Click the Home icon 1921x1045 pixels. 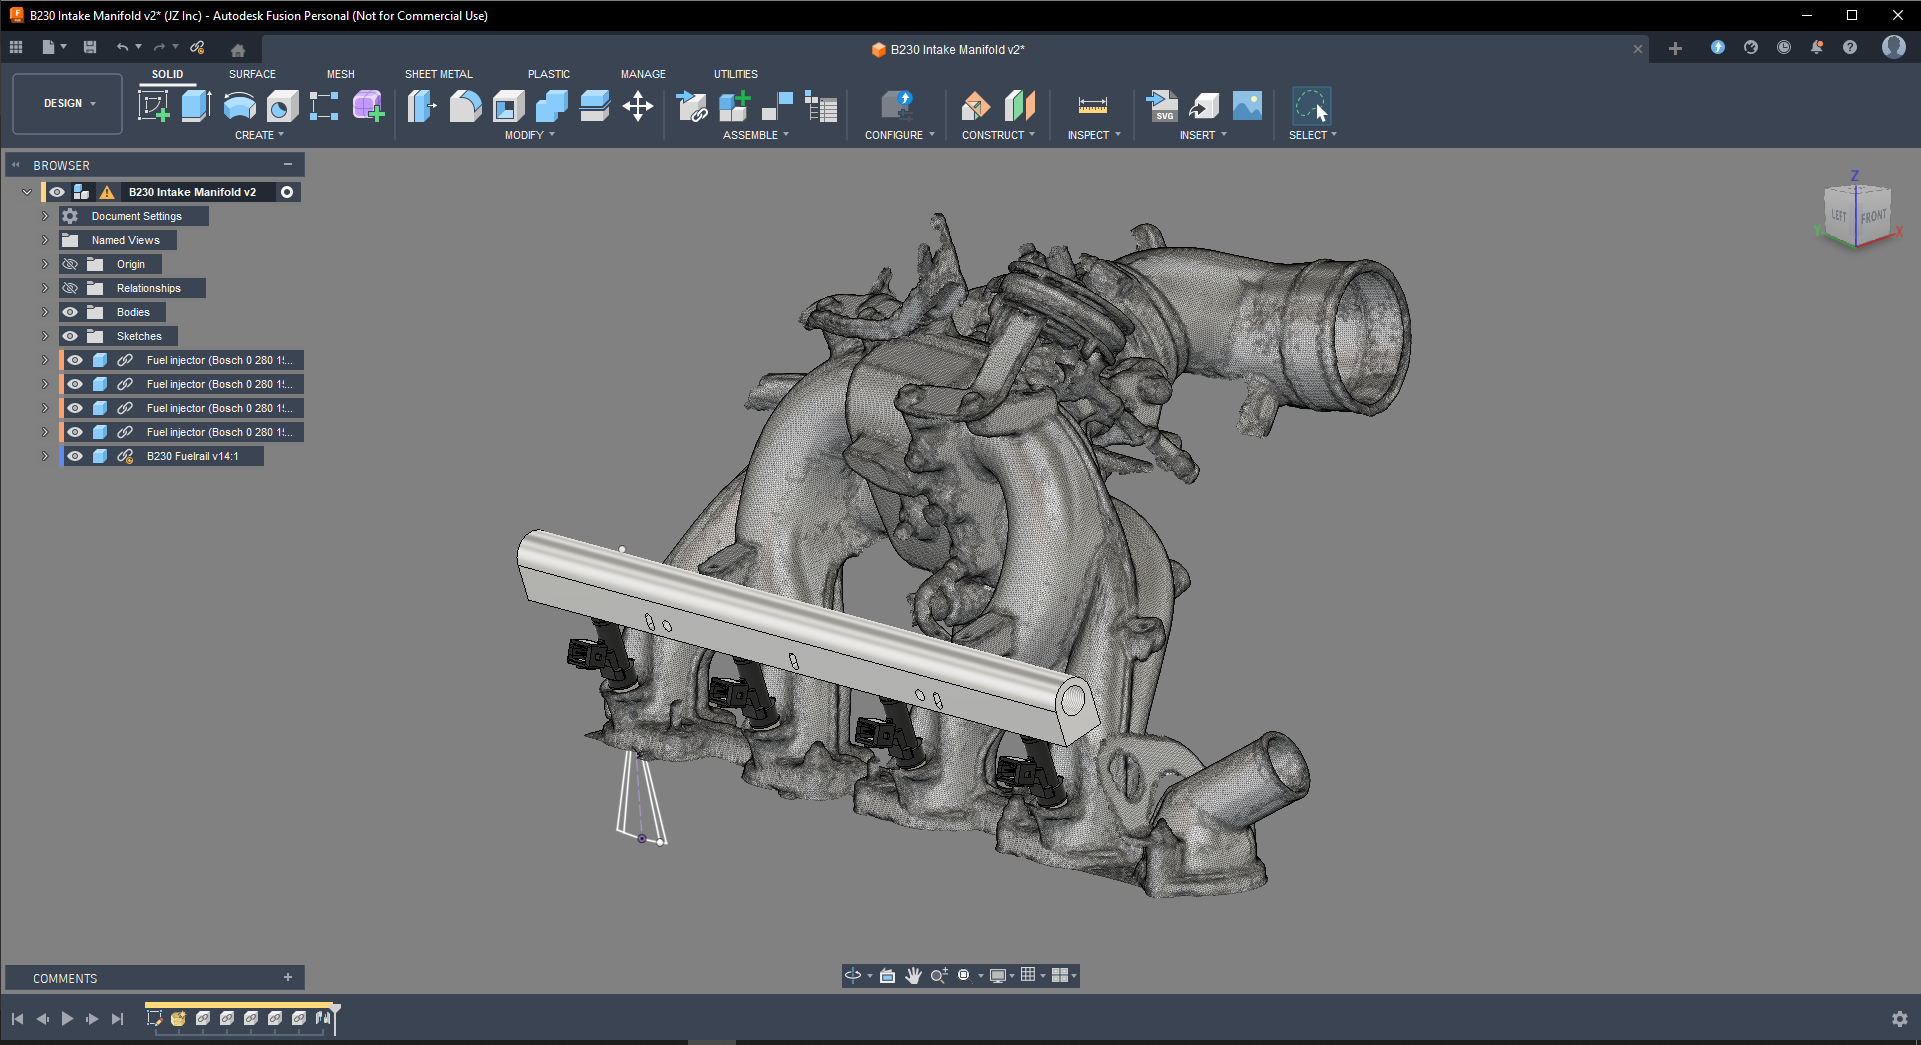point(238,50)
